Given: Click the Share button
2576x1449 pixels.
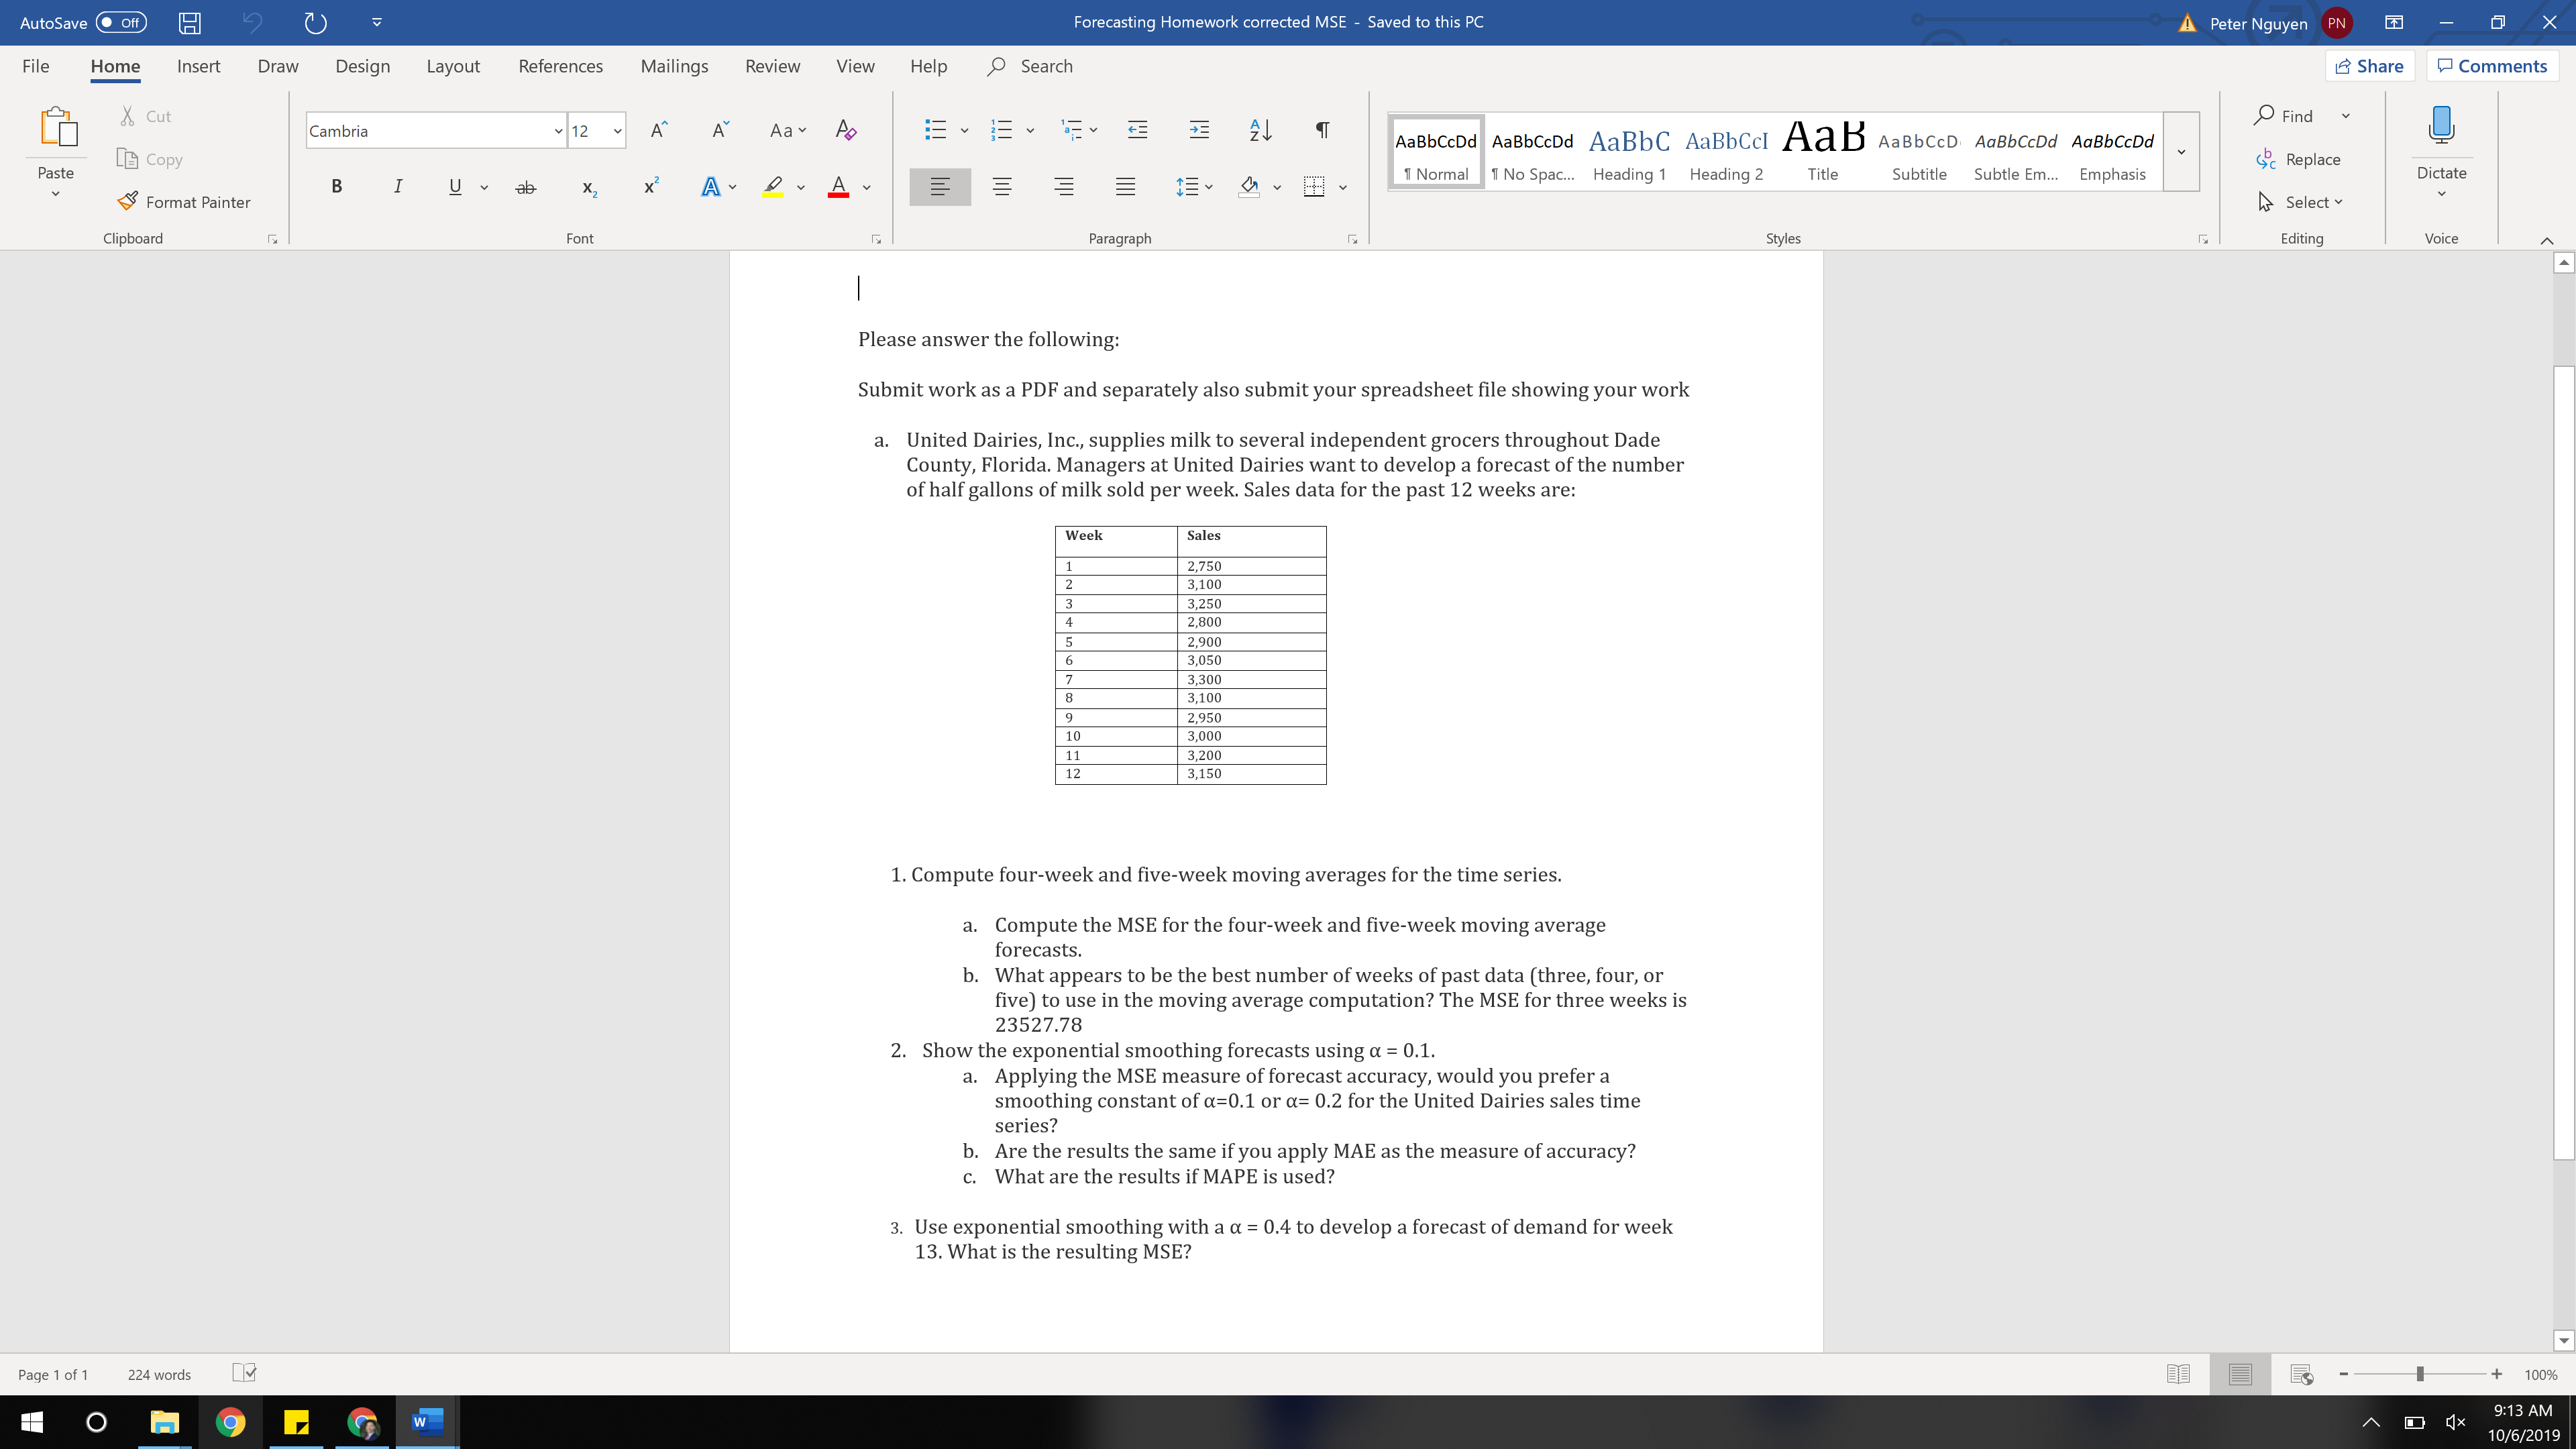Looking at the screenshot, I should tap(2370, 65).
